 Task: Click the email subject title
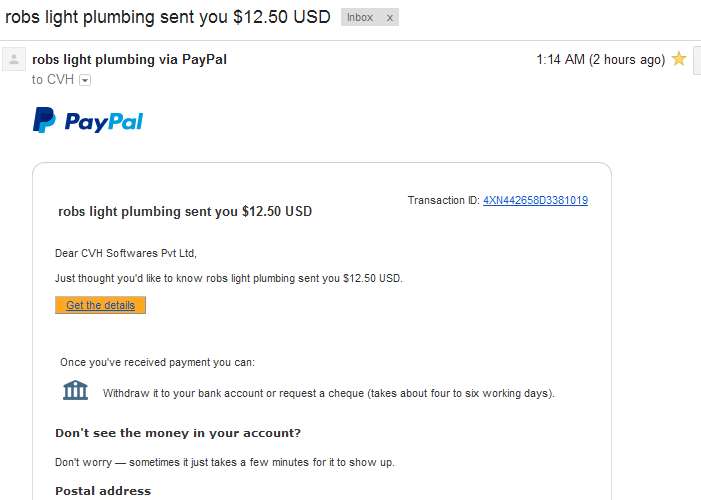coord(168,17)
